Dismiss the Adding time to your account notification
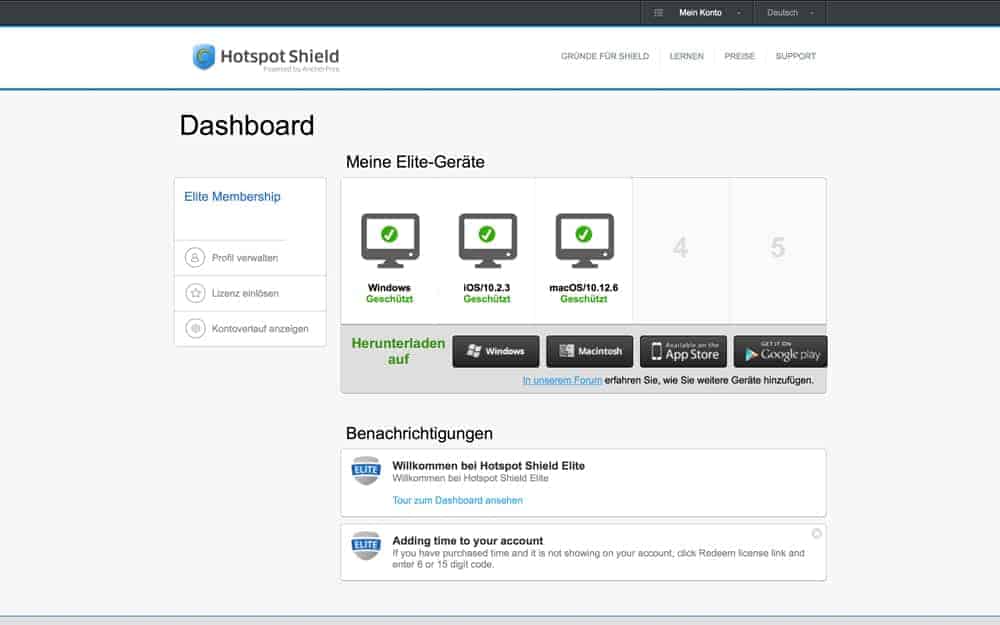 (816, 533)
